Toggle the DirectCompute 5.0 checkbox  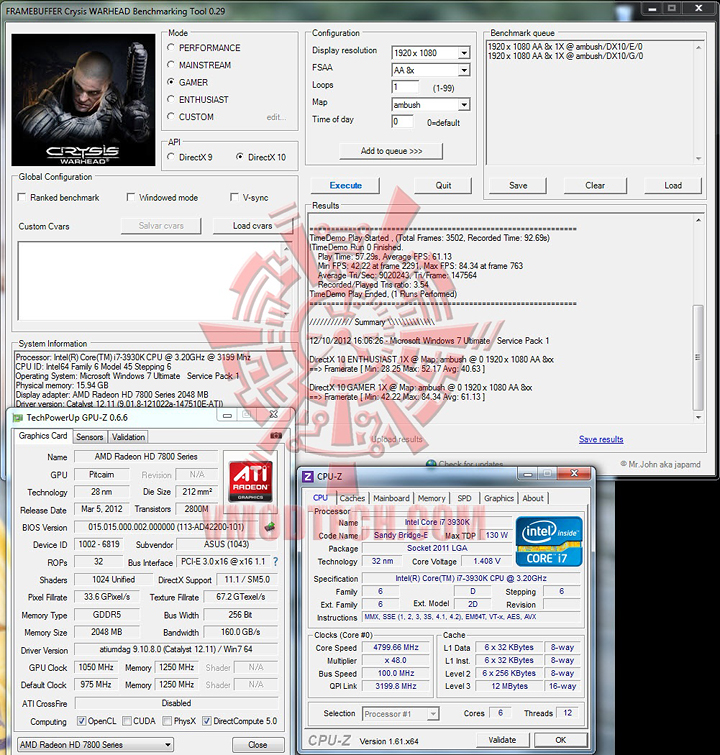click(x=207, y=721)
